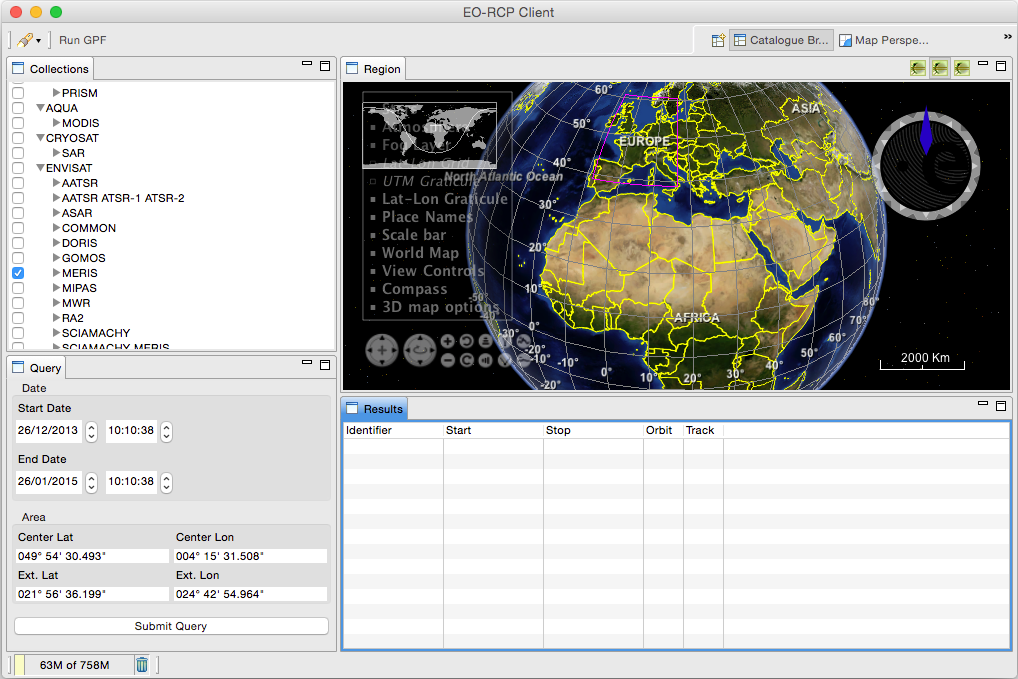Click Run GPF in toolbar

[82, 40]
